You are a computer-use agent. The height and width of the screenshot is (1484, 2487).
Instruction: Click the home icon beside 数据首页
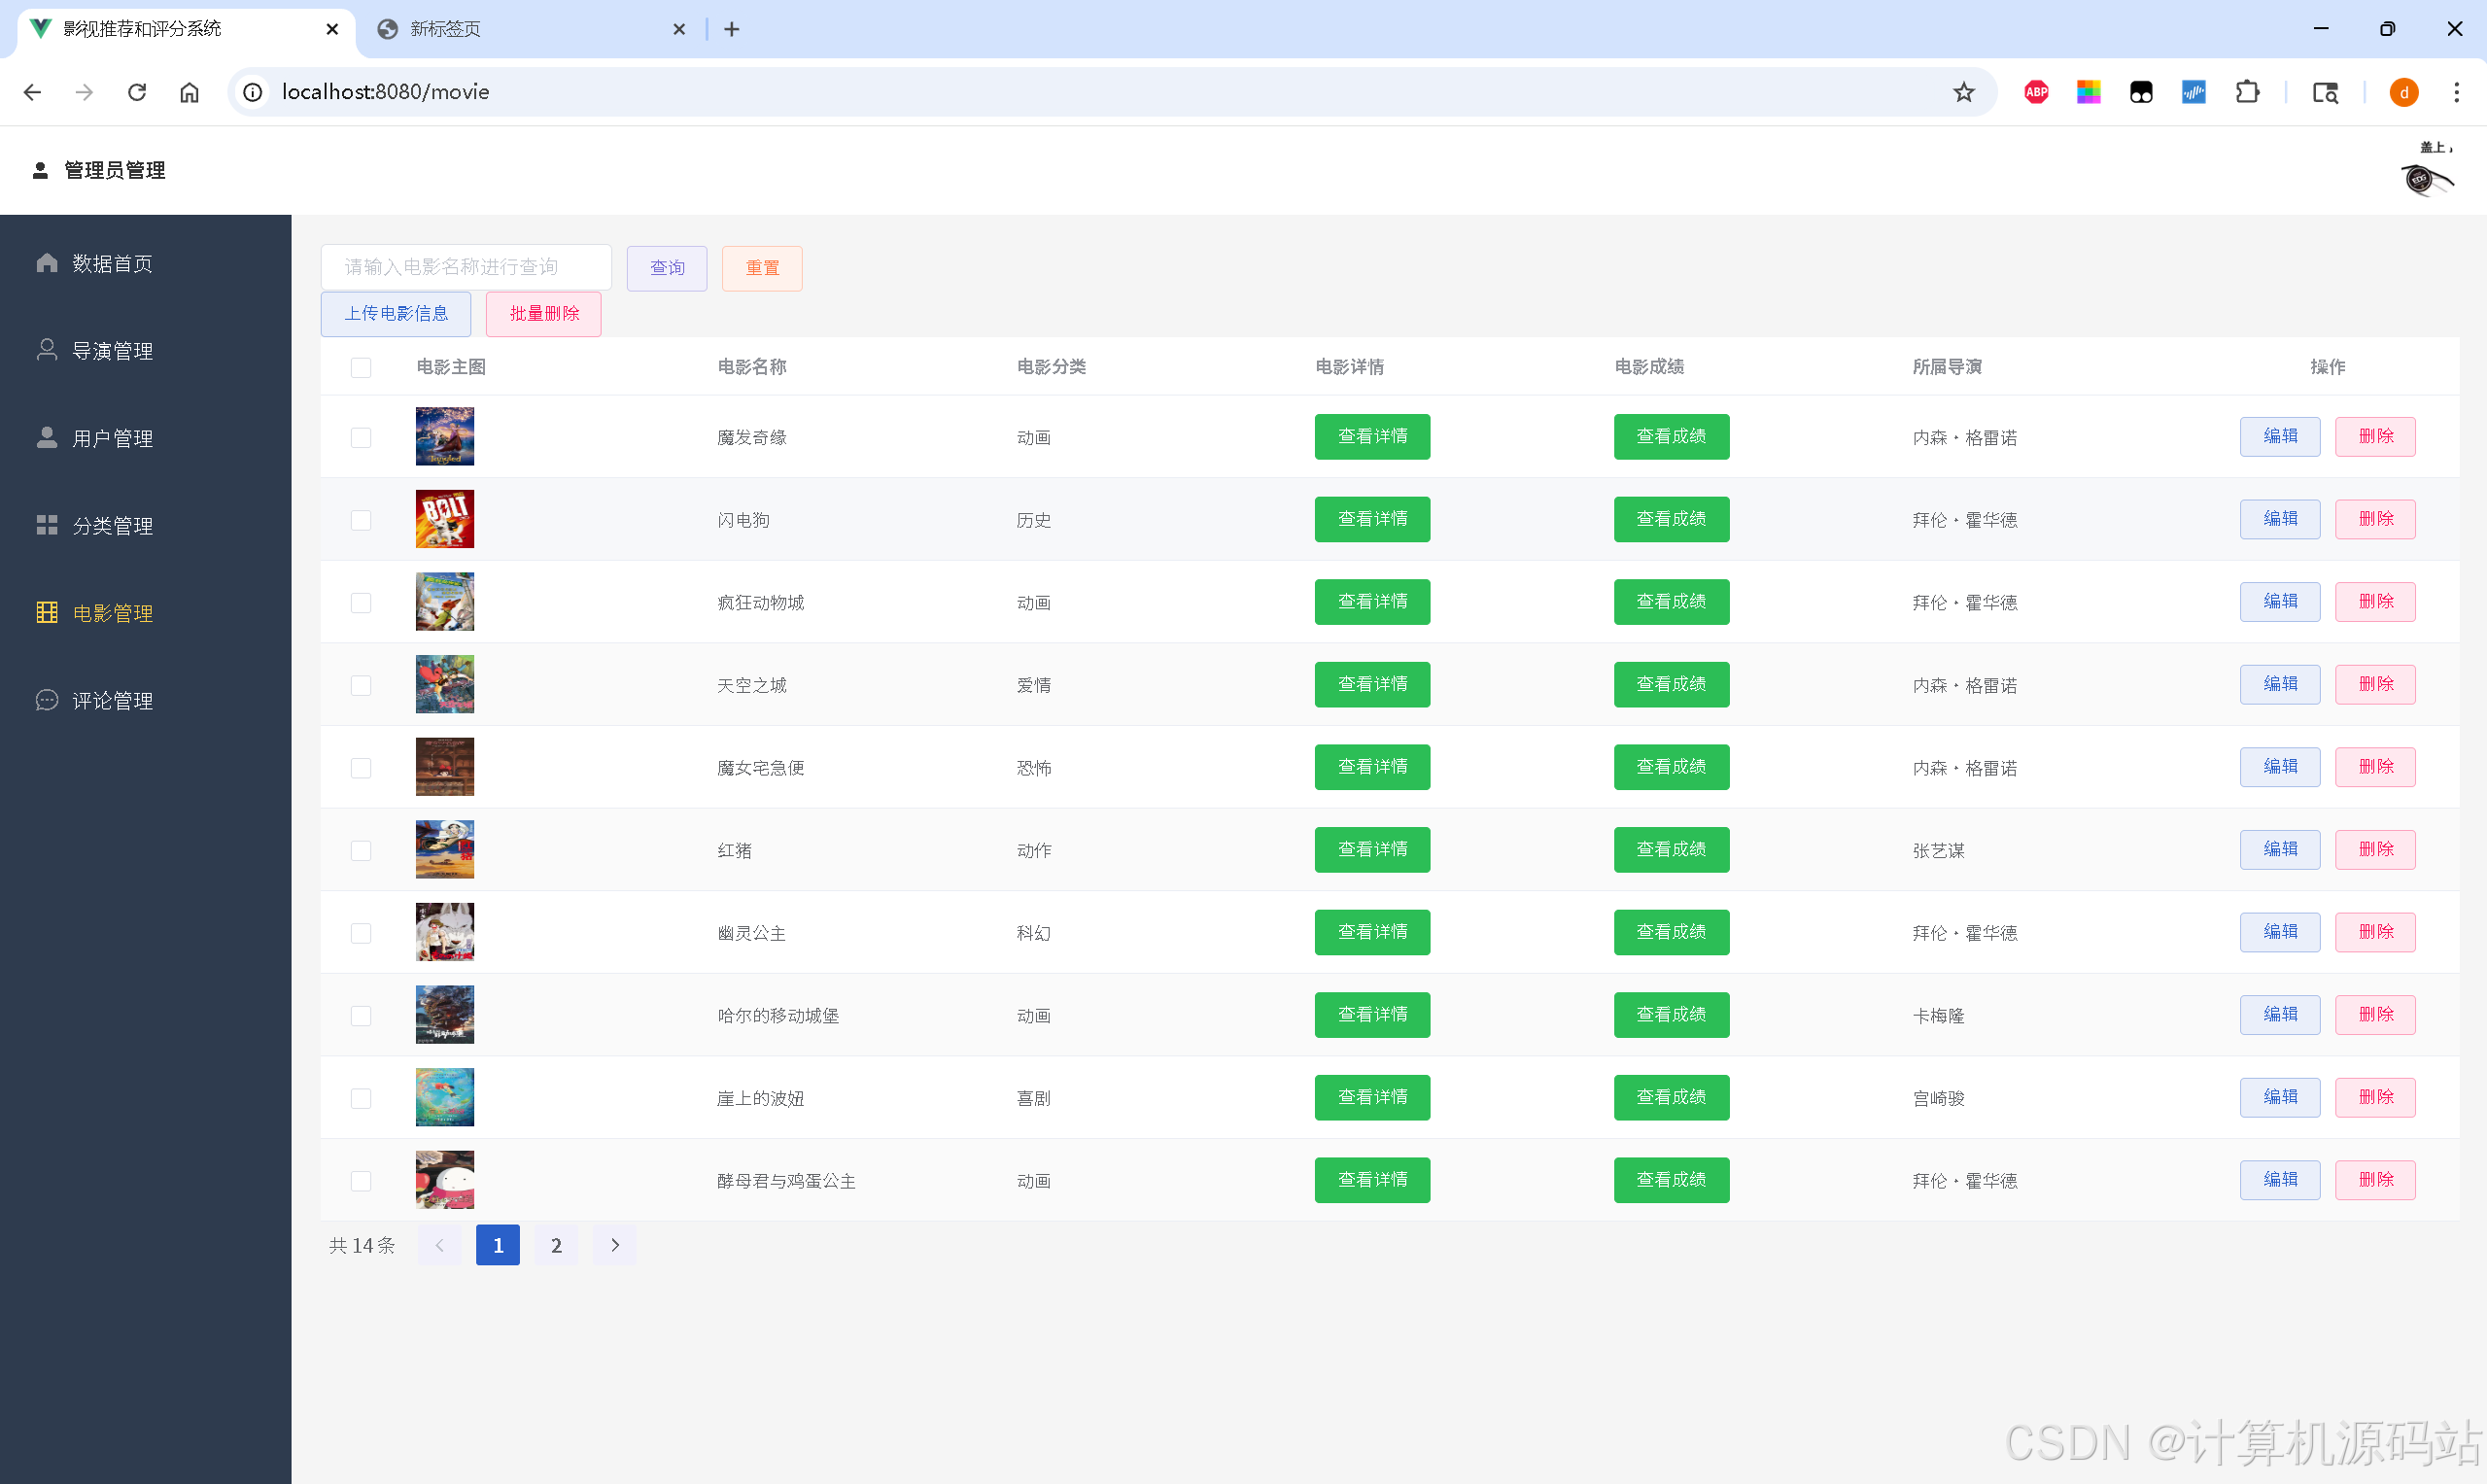[x=46, y=263]
